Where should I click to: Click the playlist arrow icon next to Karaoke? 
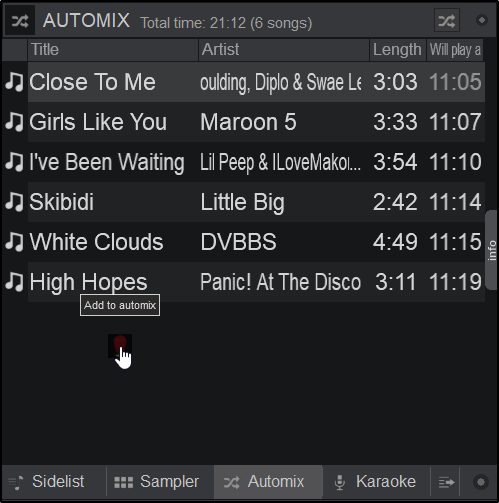(446, 482)
